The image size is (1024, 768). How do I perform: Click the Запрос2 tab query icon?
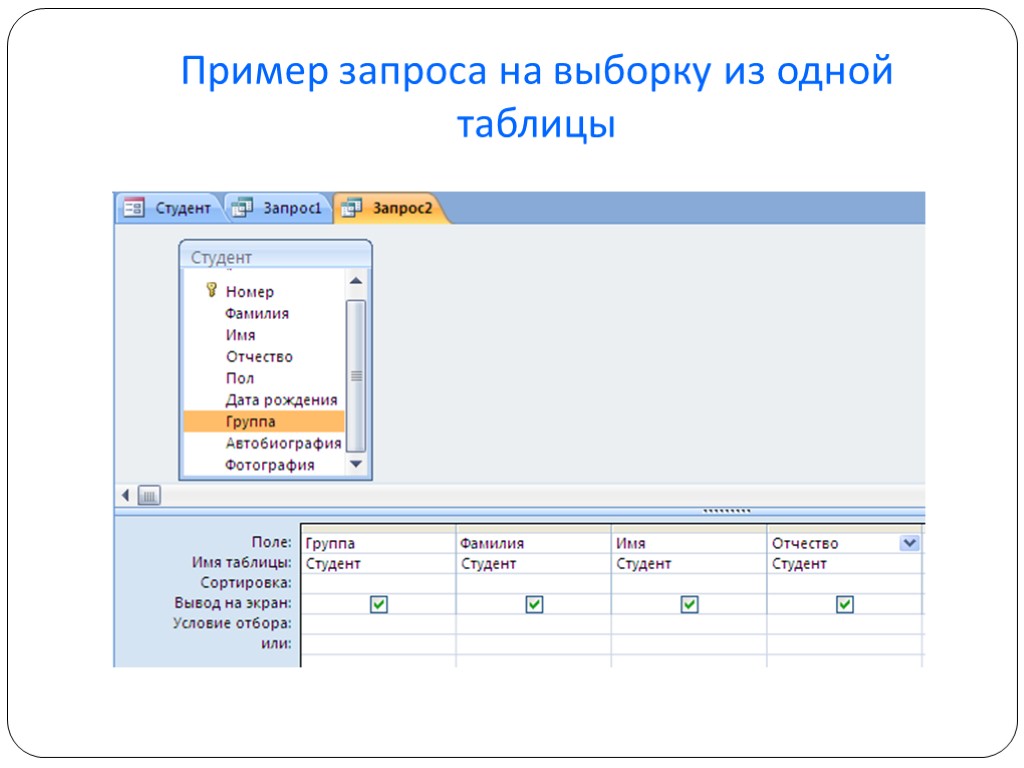351,208
